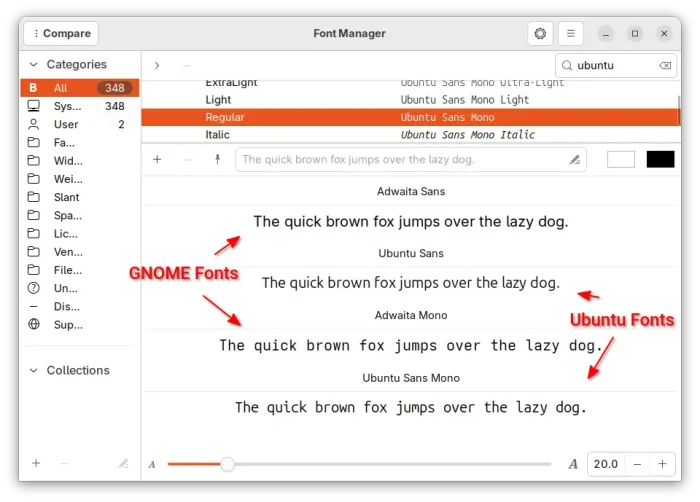The image size is (700, 502).
Task: Click the 20.0 font size field
Action: click(x=606, y=464)
